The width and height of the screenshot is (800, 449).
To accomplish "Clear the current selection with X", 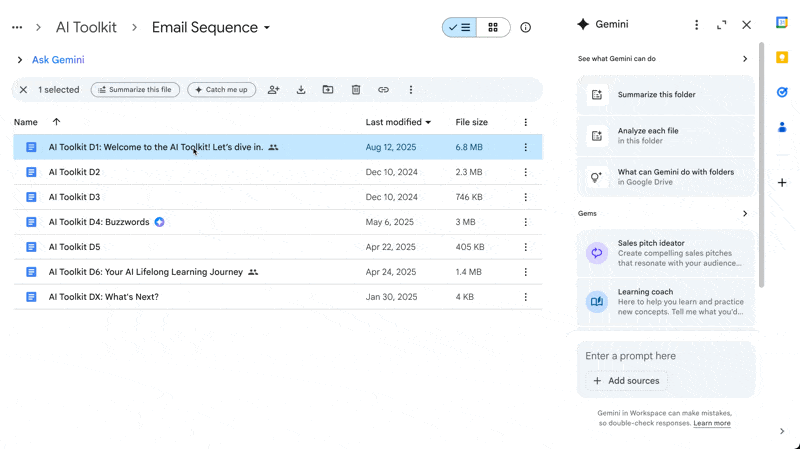I will point(23,90).
